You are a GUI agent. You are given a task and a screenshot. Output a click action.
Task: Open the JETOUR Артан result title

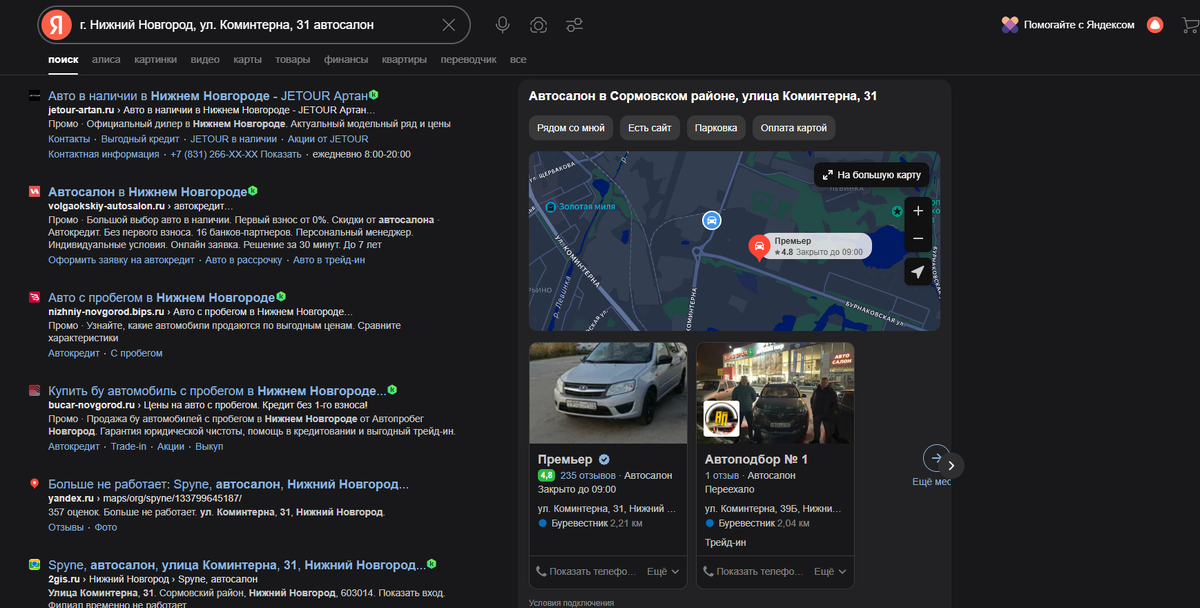pos(208,95)
